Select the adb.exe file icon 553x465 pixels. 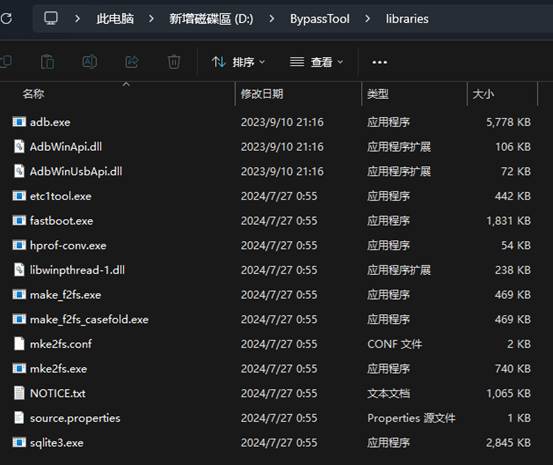(19, 122)
